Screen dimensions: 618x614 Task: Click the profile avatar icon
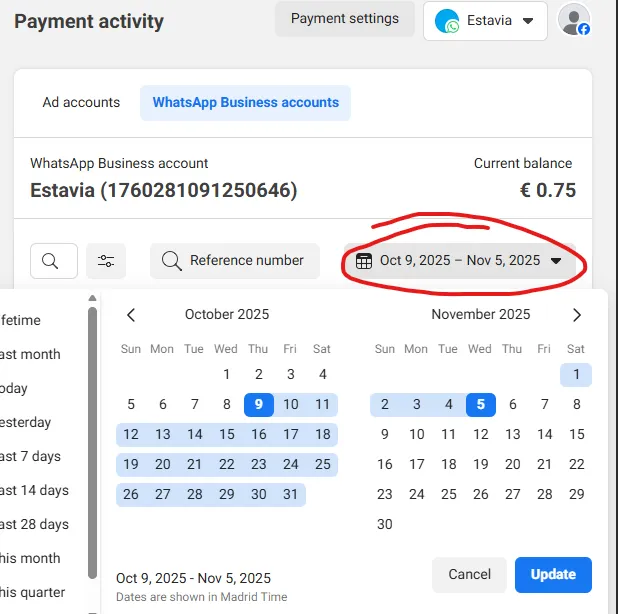[574, 20]
